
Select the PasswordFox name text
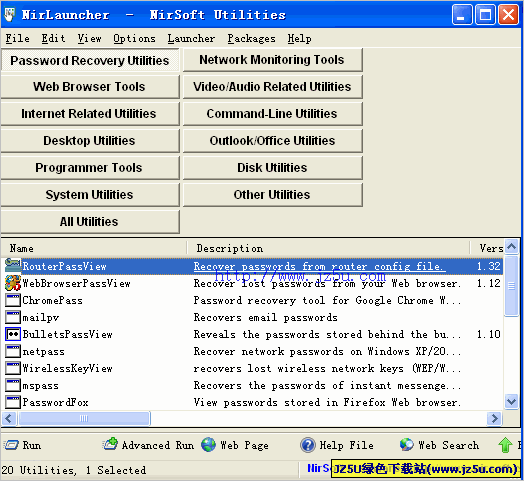point(55,402)
